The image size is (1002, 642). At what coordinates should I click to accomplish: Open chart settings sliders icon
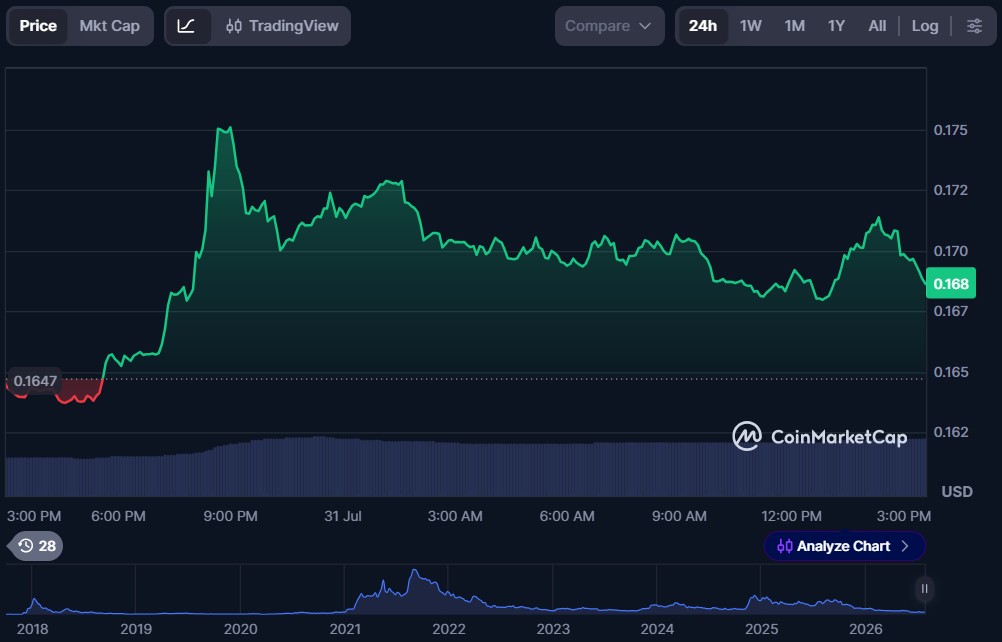click(x=974, y=26)
